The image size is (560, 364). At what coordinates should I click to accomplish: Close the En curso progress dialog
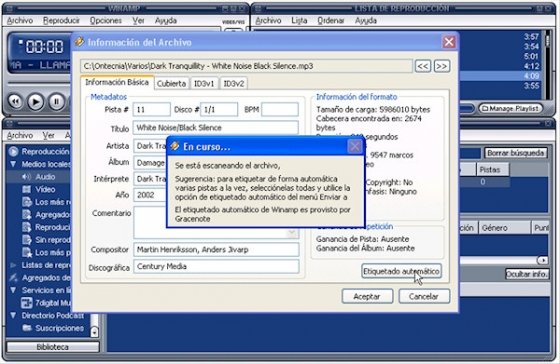point(355,146)
